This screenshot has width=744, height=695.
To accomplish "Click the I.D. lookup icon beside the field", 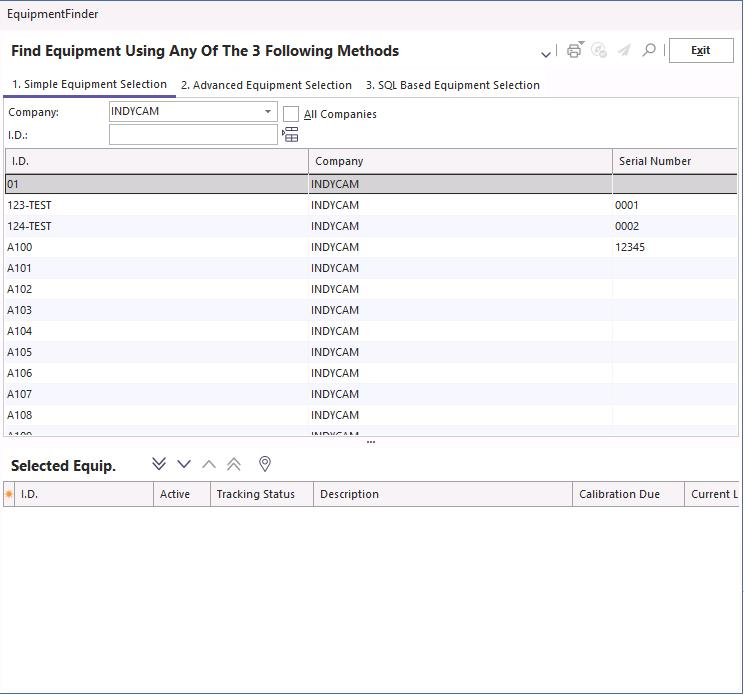I will [x=290, y=135].
